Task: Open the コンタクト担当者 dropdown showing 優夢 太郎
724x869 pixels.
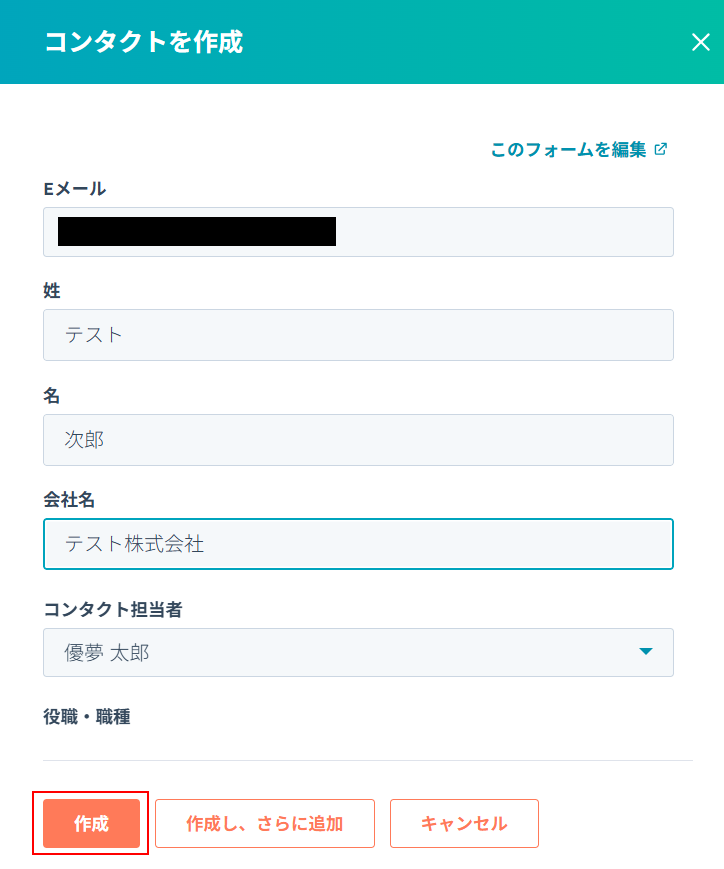Action: (340, 653)
